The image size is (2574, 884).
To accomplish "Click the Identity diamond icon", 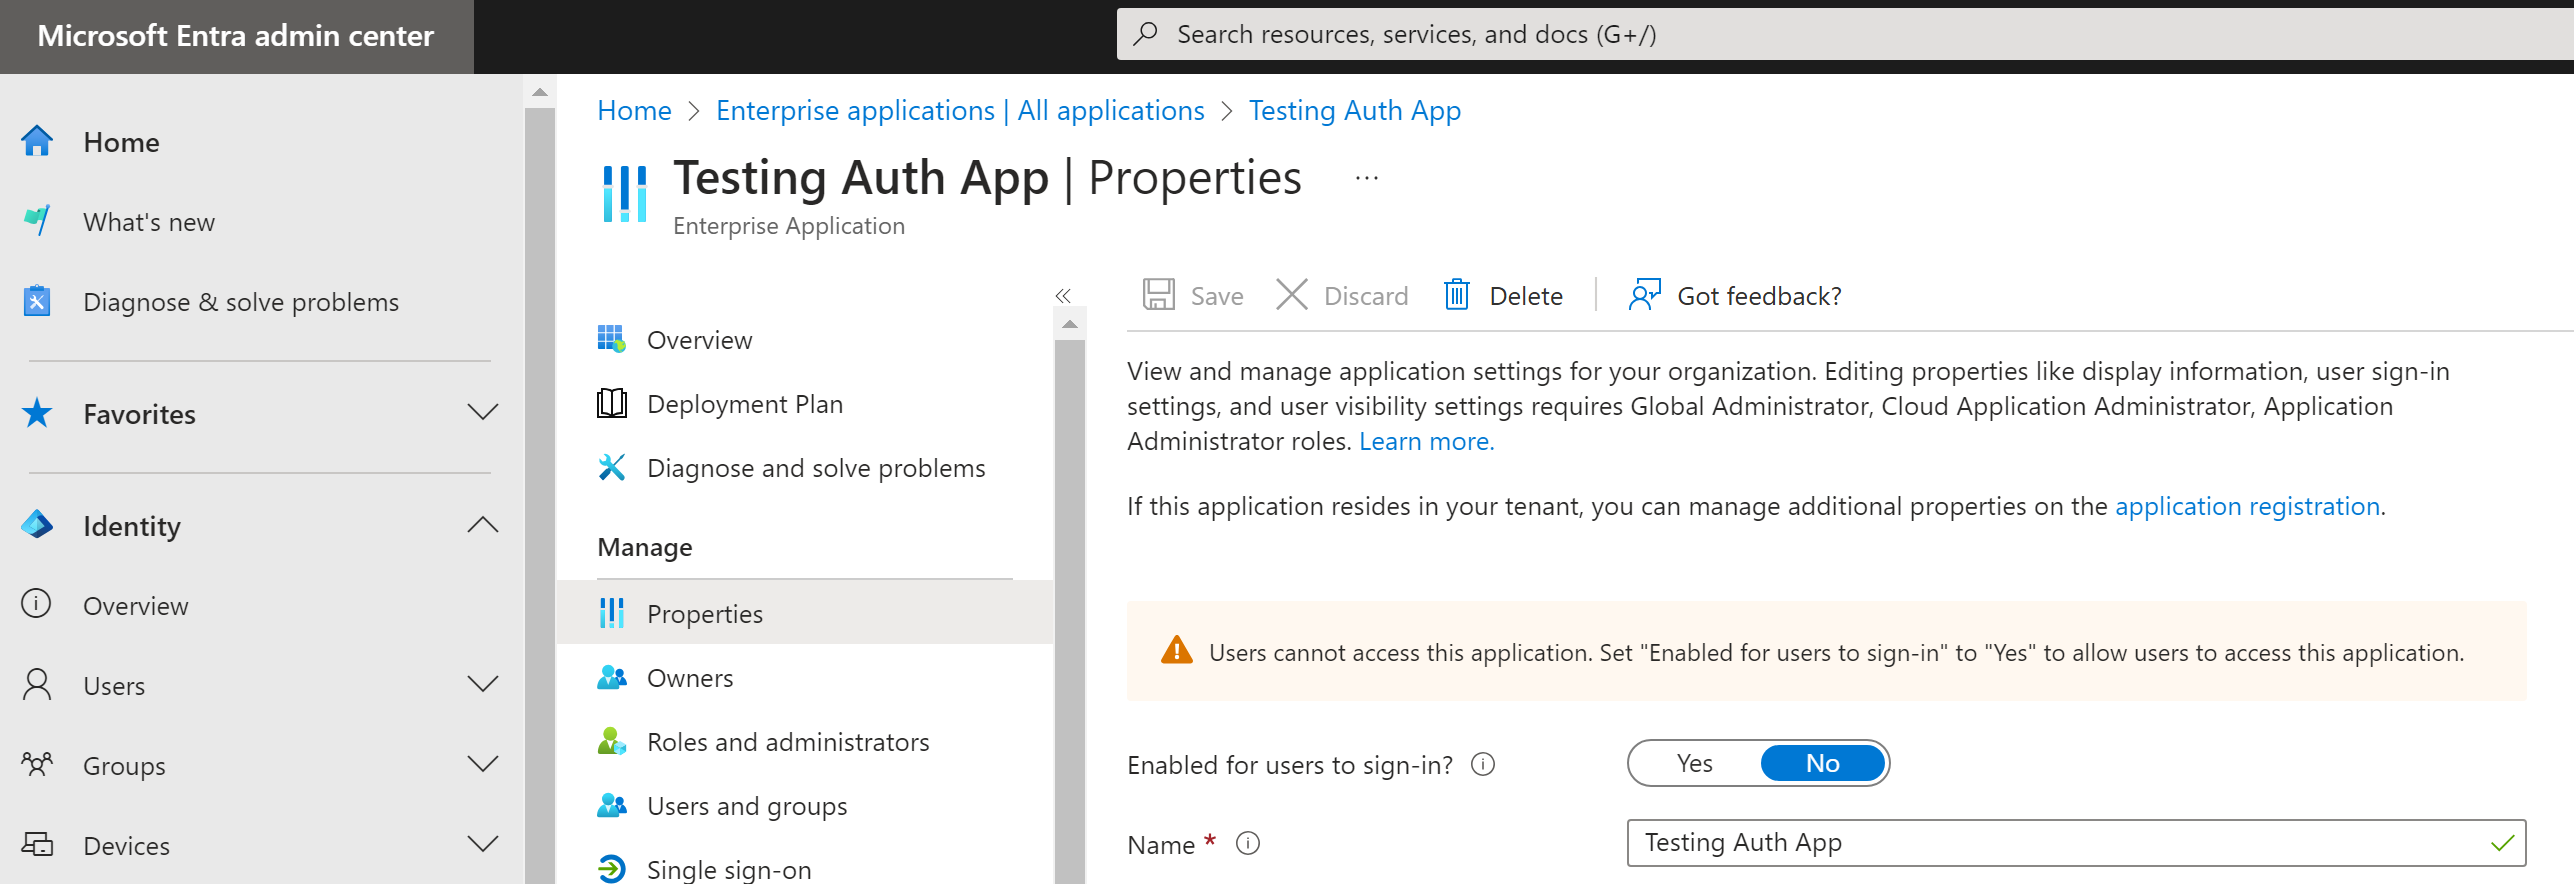I will (37, 525).
